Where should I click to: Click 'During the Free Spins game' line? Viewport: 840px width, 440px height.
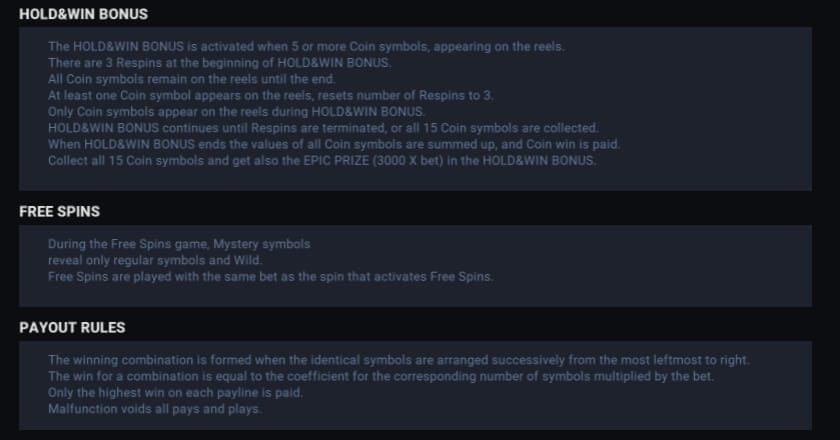coord(179,244)
